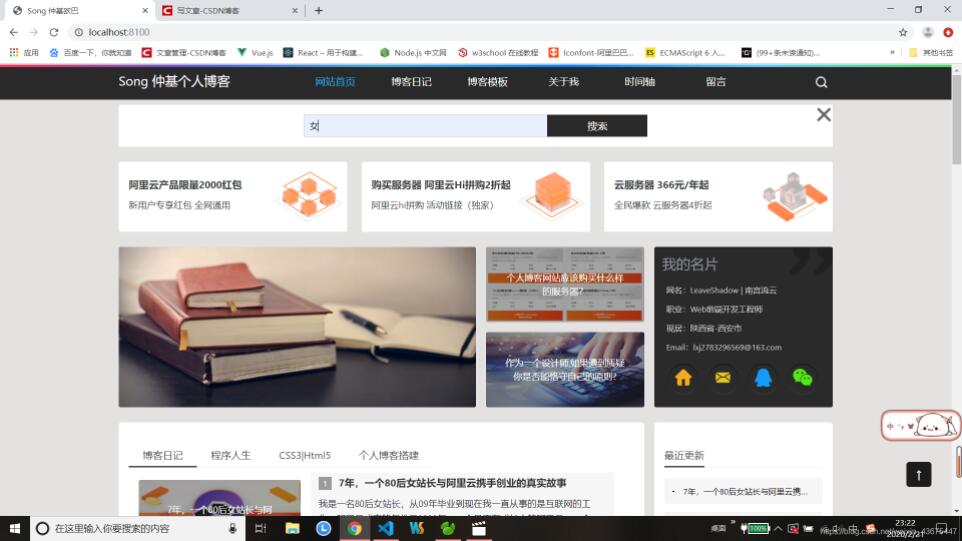Viewport: 962px width, 541px height.
Task: Open 时间轴 navigation item
Action: click(x=639, y=82)
